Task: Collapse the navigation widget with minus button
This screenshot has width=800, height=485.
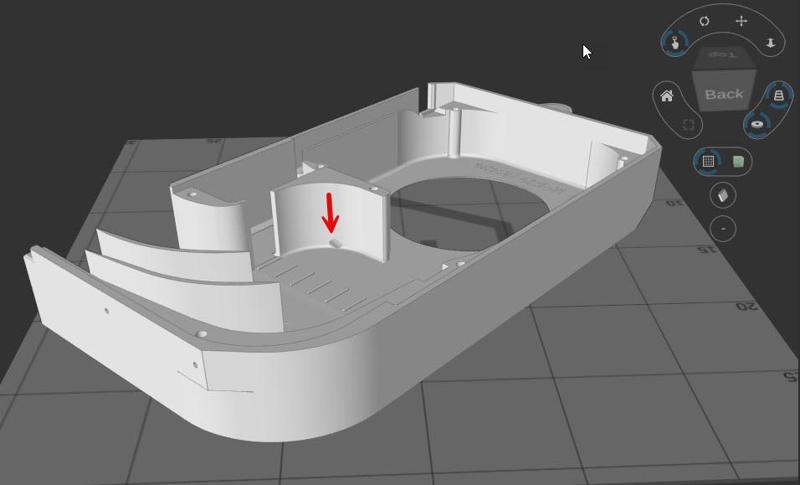Action: pos(723,228)
